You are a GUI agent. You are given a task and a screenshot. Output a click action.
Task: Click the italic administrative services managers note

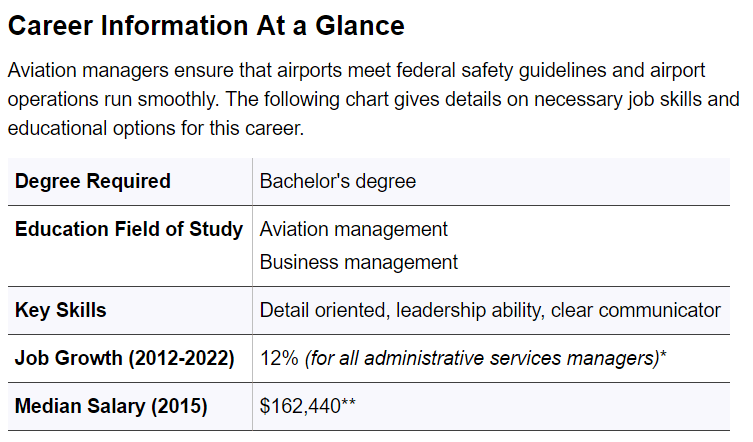[x=480, y=358]
